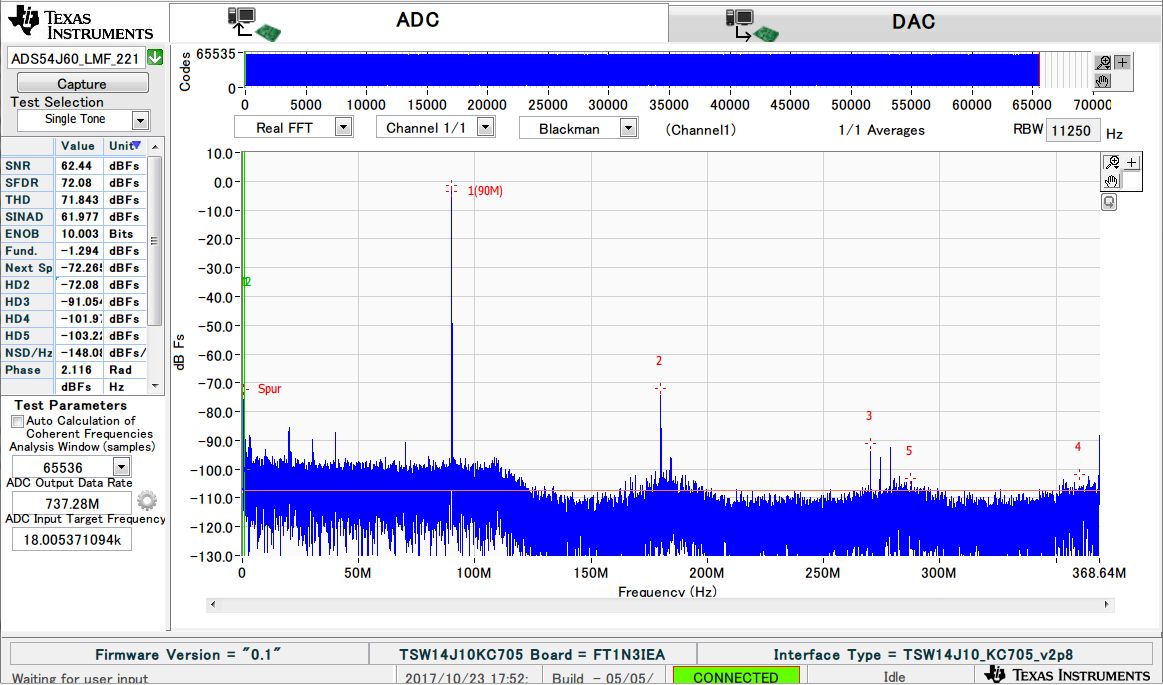Click the SINAD value 61.977 cell
The width and height of the screenshot is (1163, 685).
coord(79,216)
